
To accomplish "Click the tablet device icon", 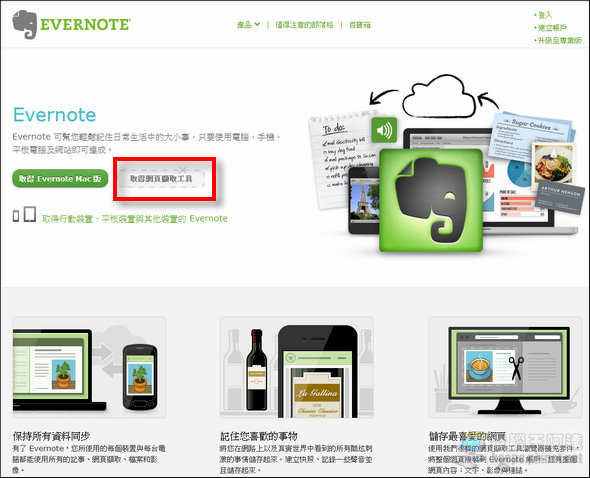I will 30,214.
